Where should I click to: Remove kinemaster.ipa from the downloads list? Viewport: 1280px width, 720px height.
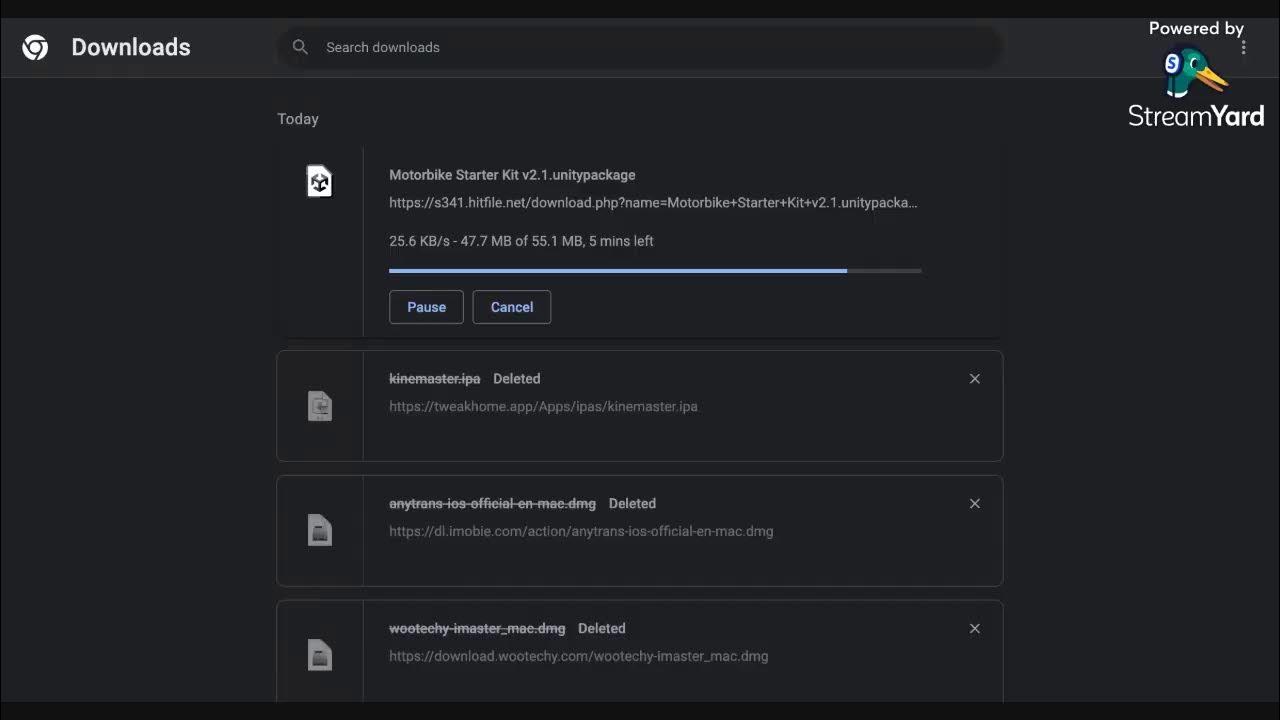coord(975,379)
